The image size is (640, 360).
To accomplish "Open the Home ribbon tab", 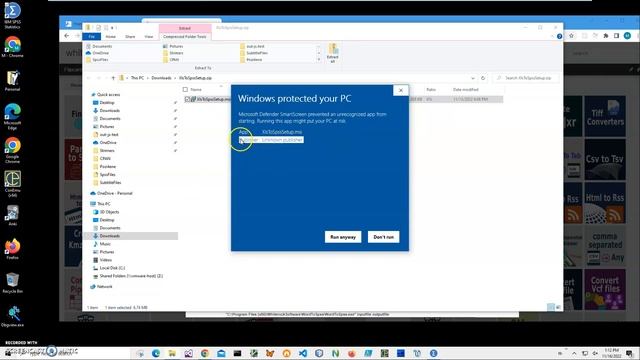I will 111,37.
